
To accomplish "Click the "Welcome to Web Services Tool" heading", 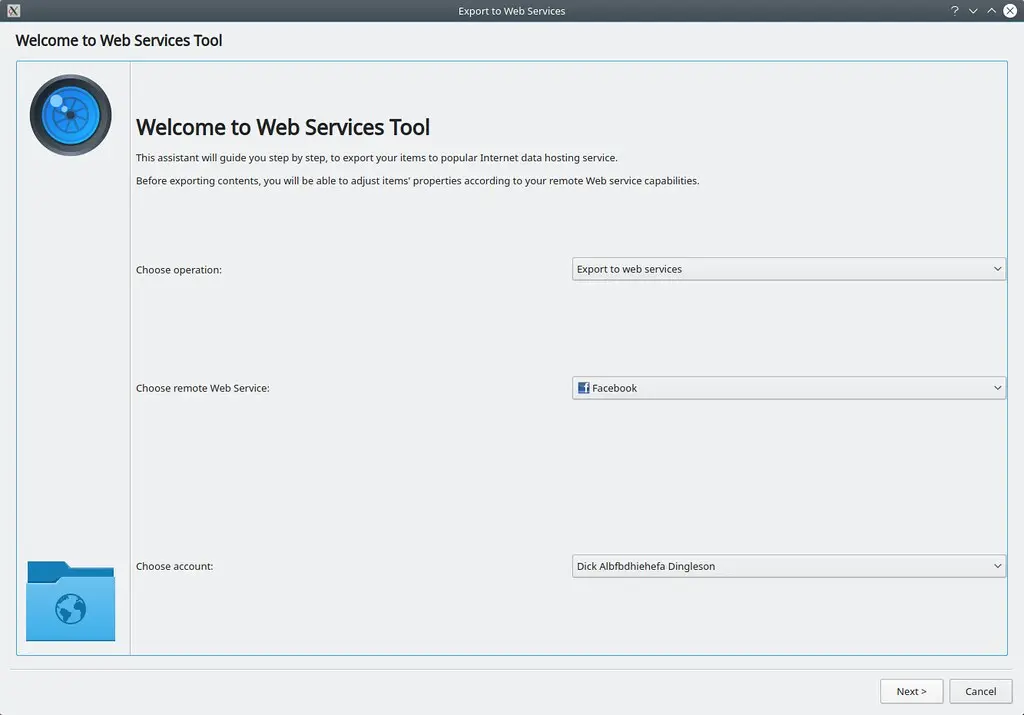I will [282, 127].
